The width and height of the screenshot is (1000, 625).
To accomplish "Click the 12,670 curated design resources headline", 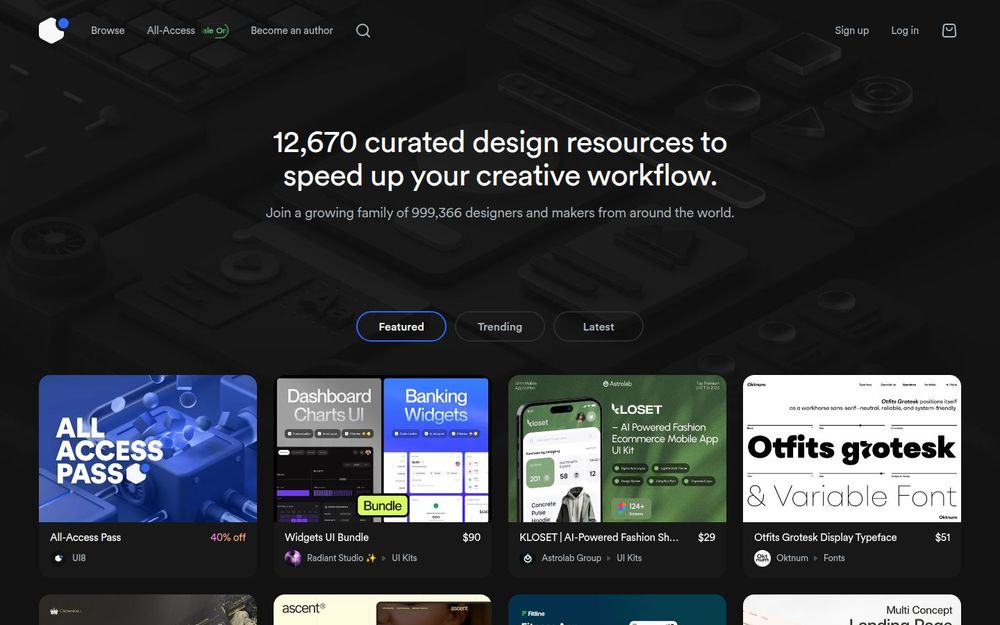I will pyautogui.click(x=500, y=159).
